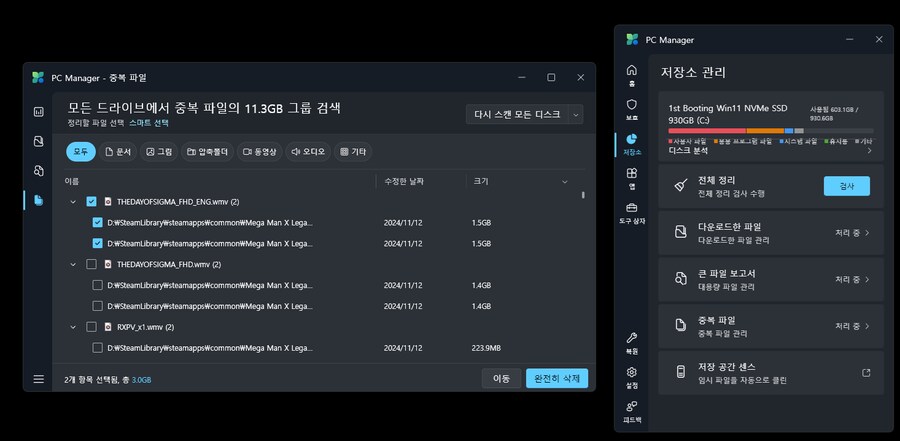The height and width of the screenshot is (441, 900).
Task: Open 앱 (Apps) in PC Manager sidebar
Action: click(631, 178)
